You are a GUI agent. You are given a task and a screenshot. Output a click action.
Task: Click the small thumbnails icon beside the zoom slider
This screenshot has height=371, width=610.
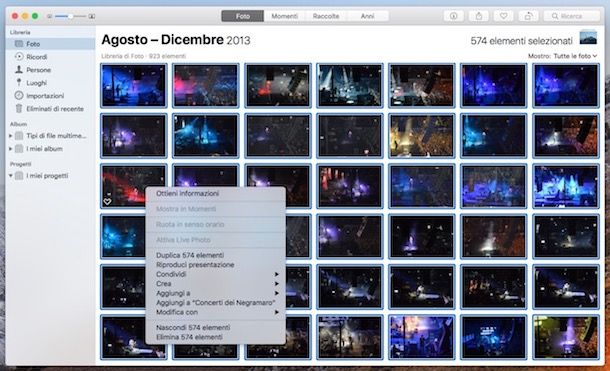coord(49,16)
